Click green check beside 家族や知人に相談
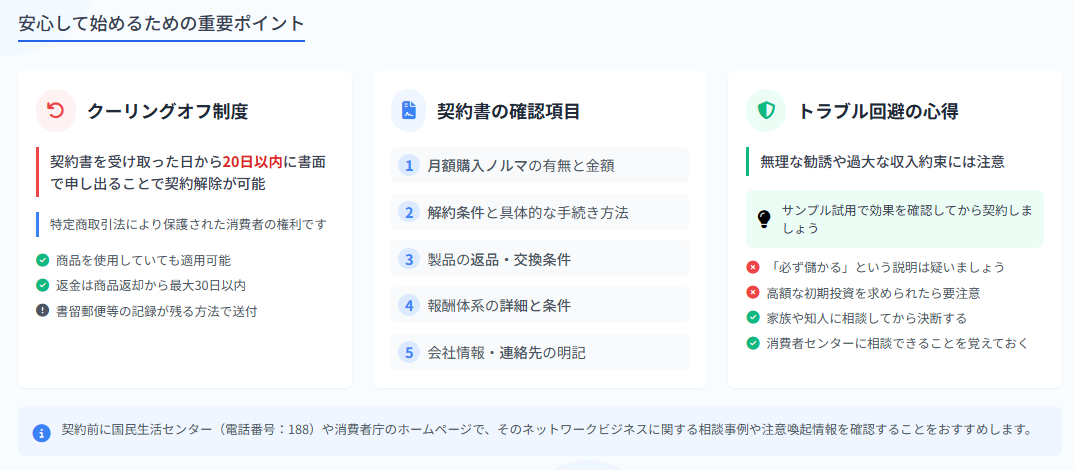The height and width of the screenshot is (470, 1075). pos(753,318)
